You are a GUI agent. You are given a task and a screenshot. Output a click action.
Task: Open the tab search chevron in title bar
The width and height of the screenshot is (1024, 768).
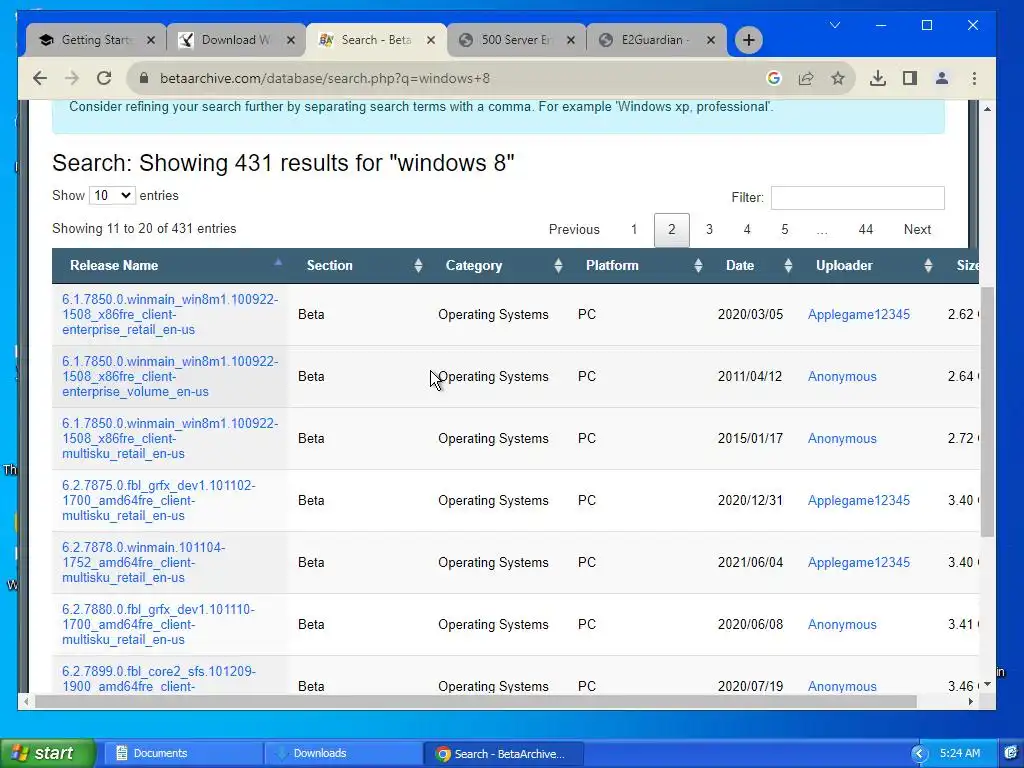point(835,25)
